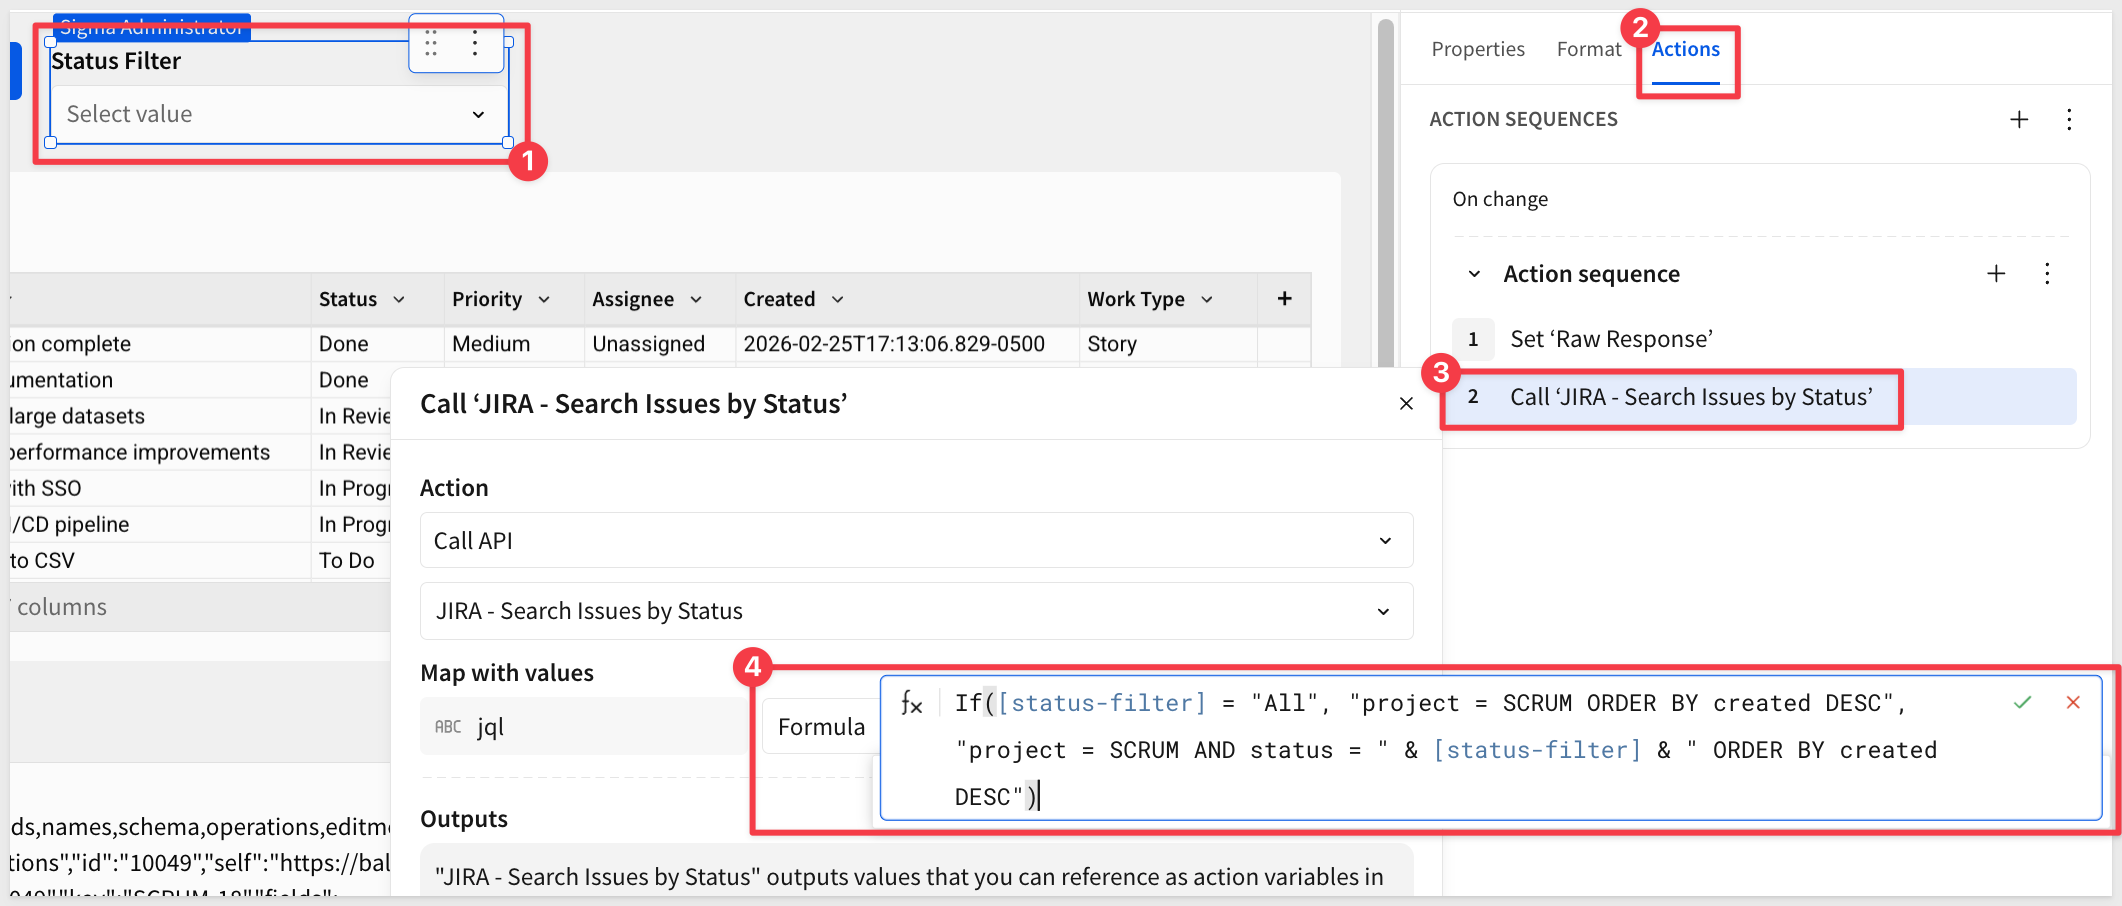Click the drag handle on Status Filter control

(x=431, y=43)
